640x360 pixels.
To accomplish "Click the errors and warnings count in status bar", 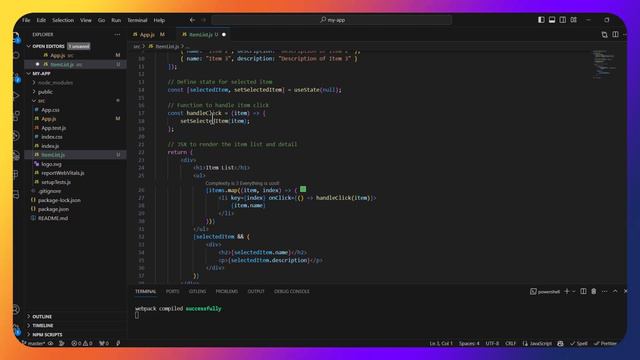I will click(82, 343).
